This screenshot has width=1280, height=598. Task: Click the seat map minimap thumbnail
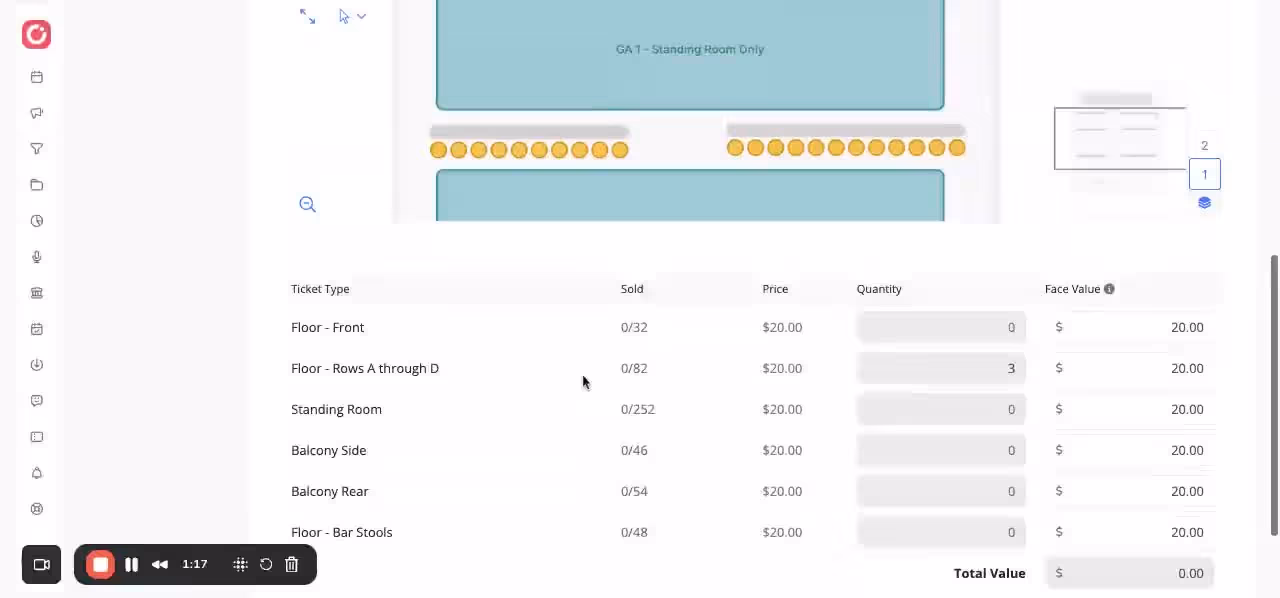click(1120, 138)
